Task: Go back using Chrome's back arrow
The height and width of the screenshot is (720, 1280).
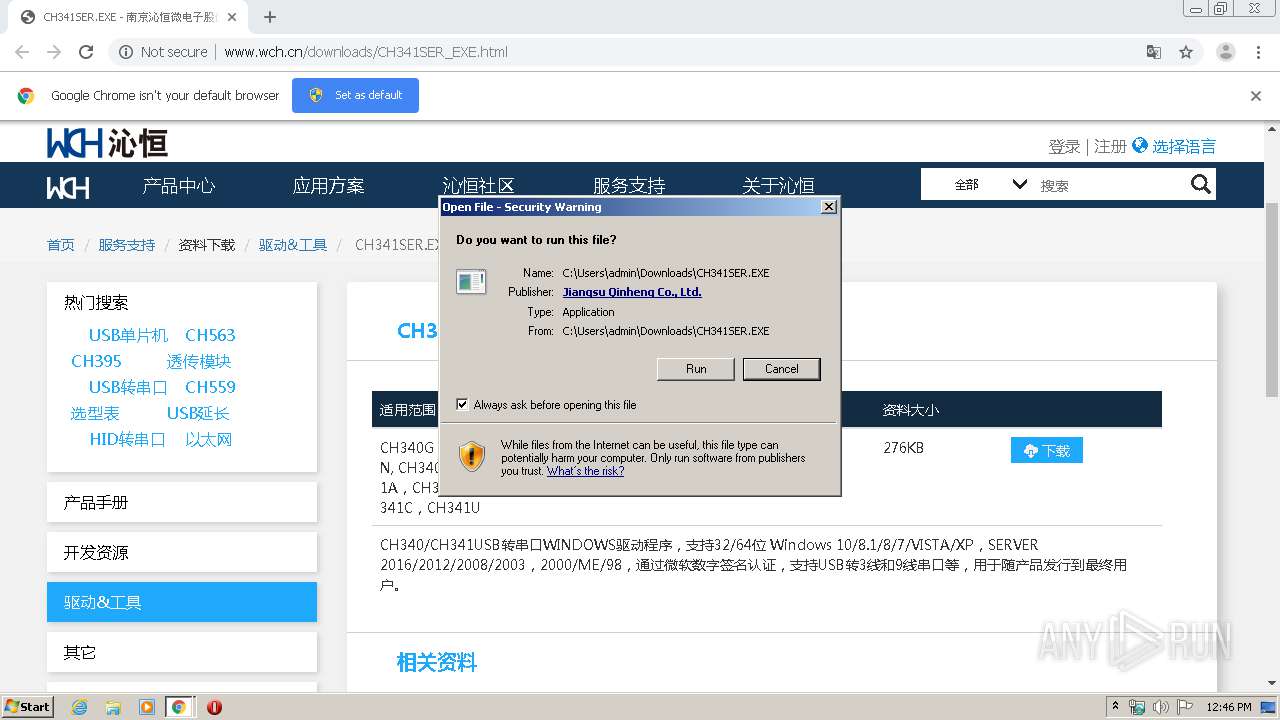Action: click(22, 52)
